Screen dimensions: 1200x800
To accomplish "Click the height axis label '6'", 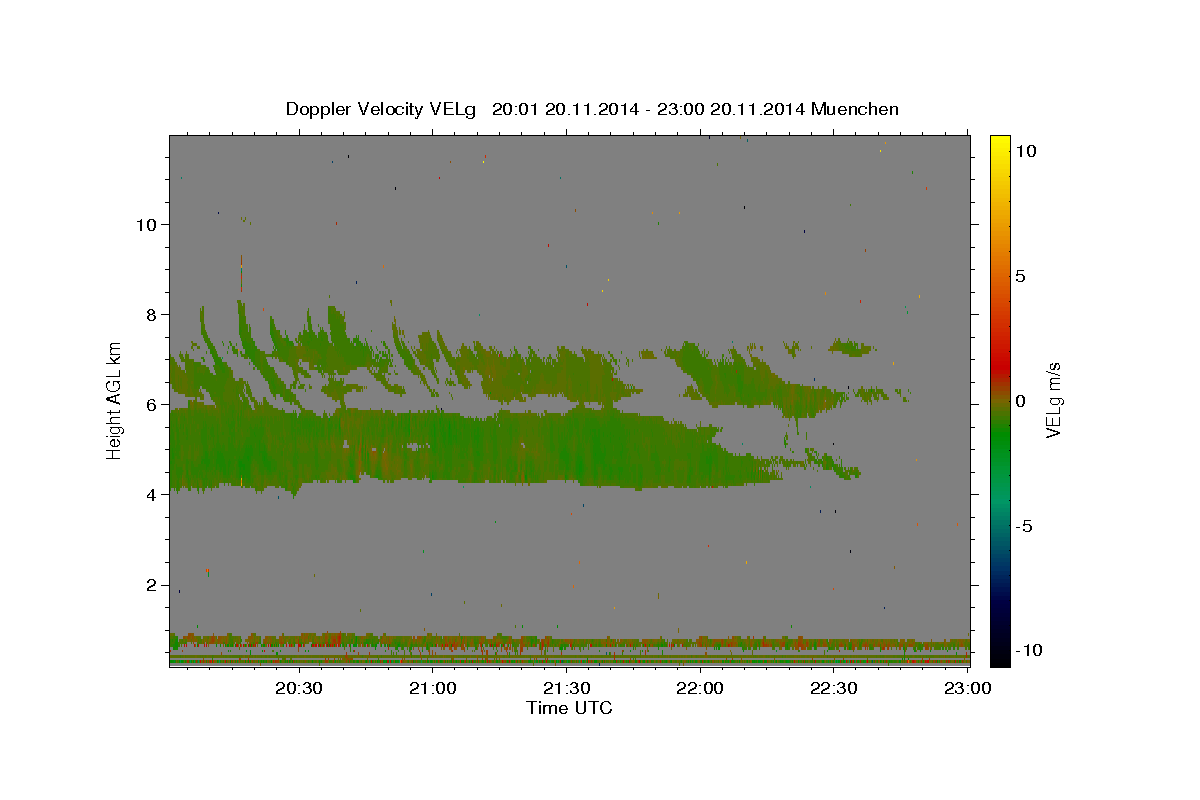I will [x=150, y=405].
